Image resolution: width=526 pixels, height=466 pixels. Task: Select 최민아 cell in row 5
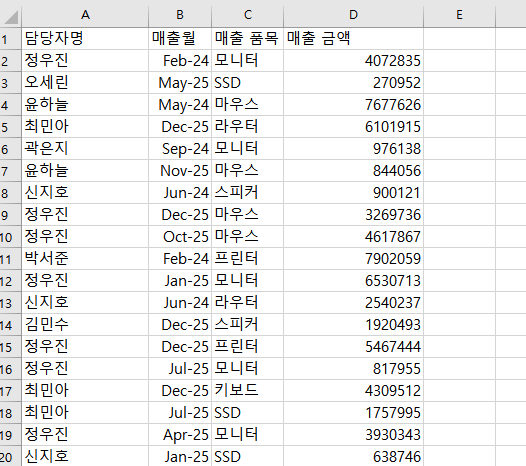85,127
